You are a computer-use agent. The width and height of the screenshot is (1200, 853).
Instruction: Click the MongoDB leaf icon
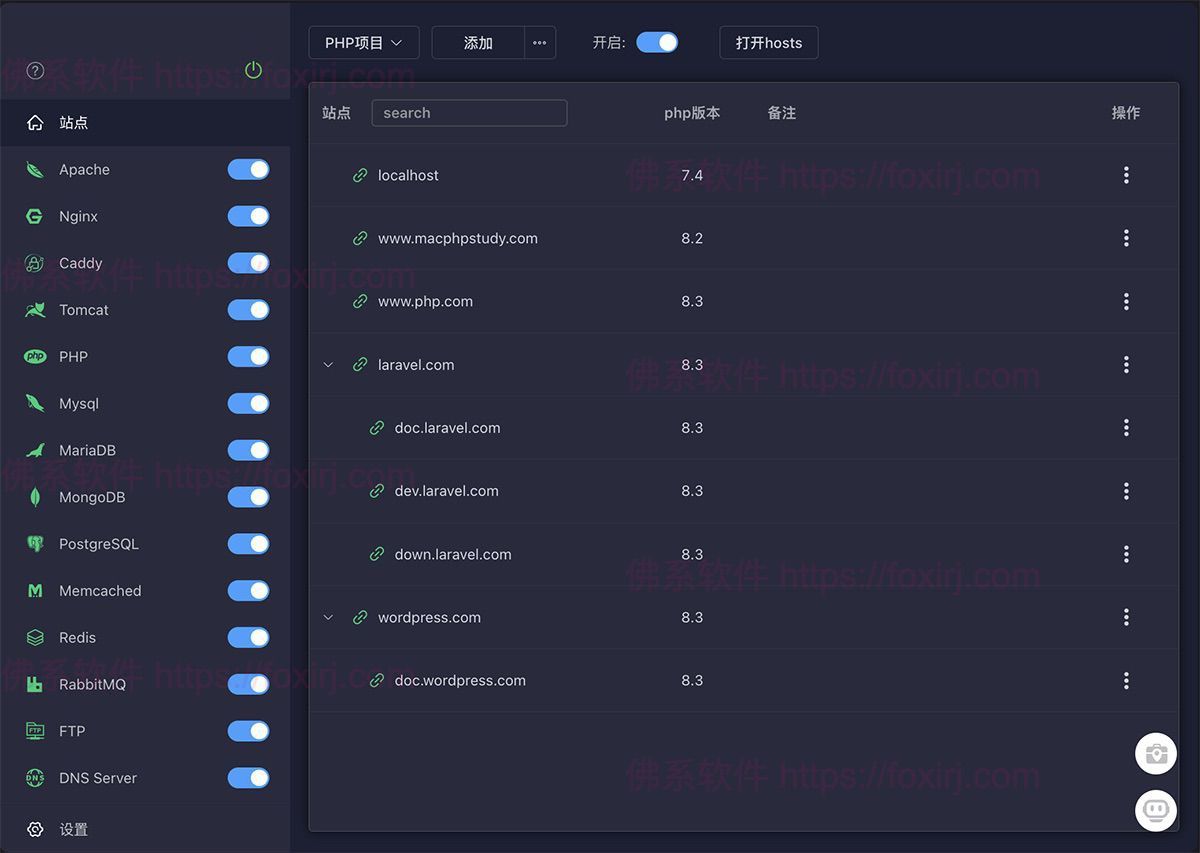(34, 497)
